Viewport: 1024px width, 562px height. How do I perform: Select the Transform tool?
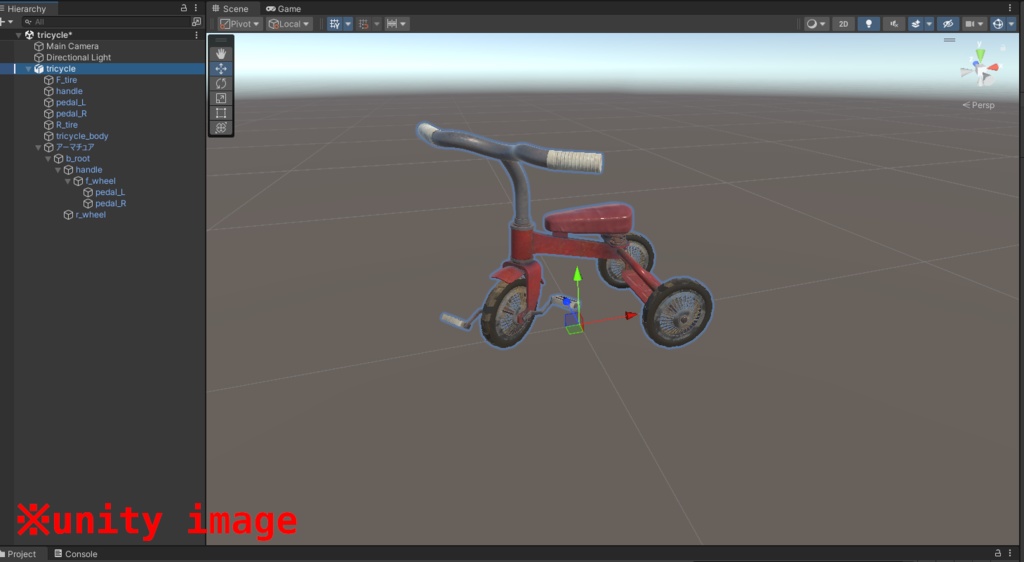(221, 127)
